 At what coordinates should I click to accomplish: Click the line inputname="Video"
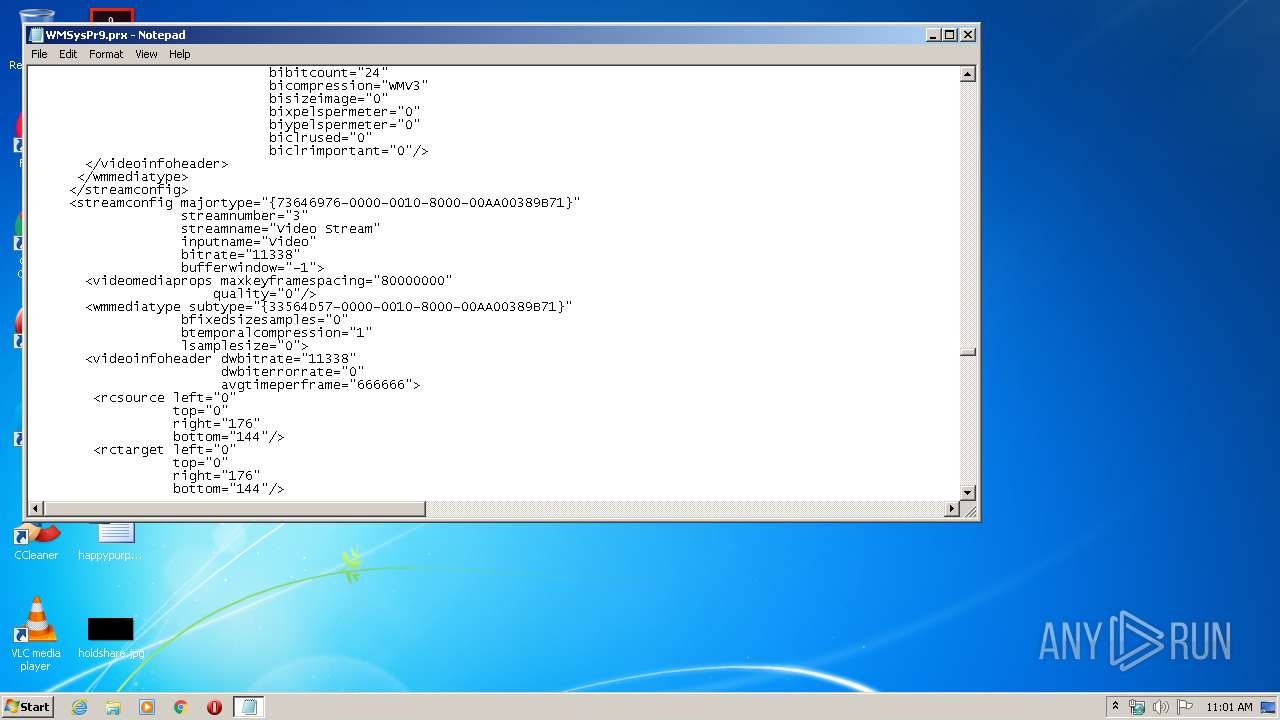point(248,242)
